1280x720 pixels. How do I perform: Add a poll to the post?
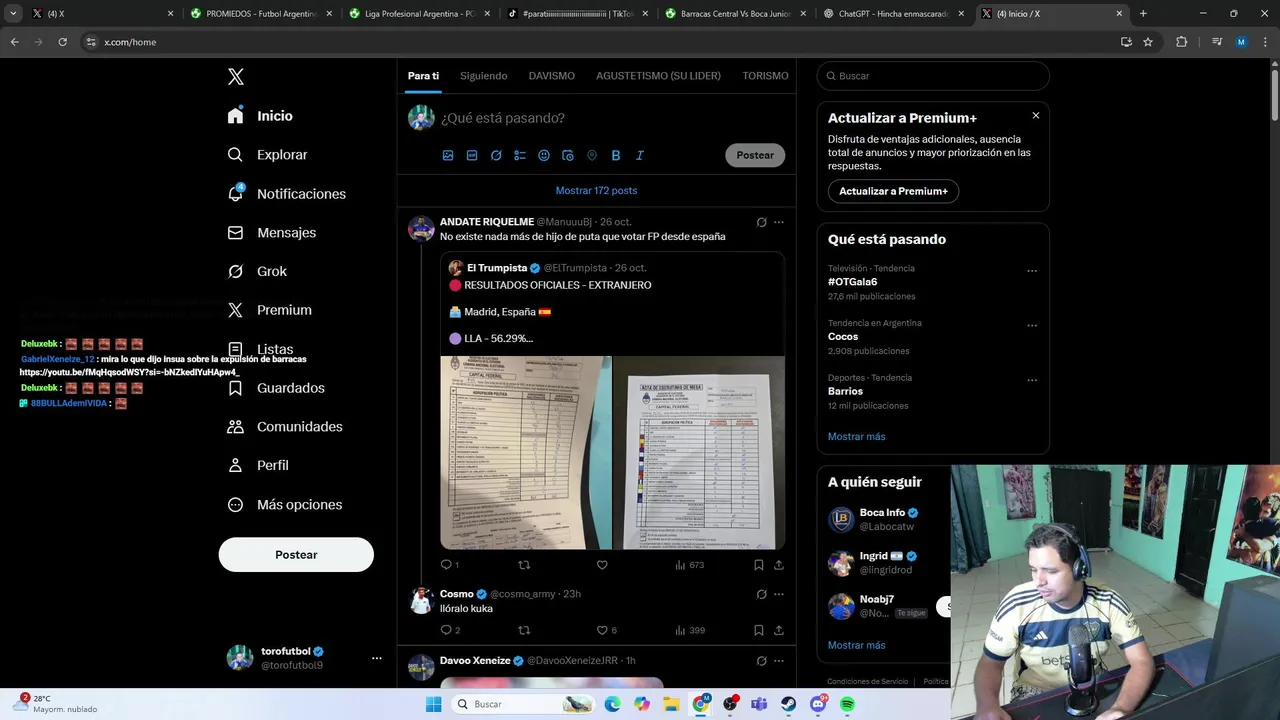[x=520, y=155]
